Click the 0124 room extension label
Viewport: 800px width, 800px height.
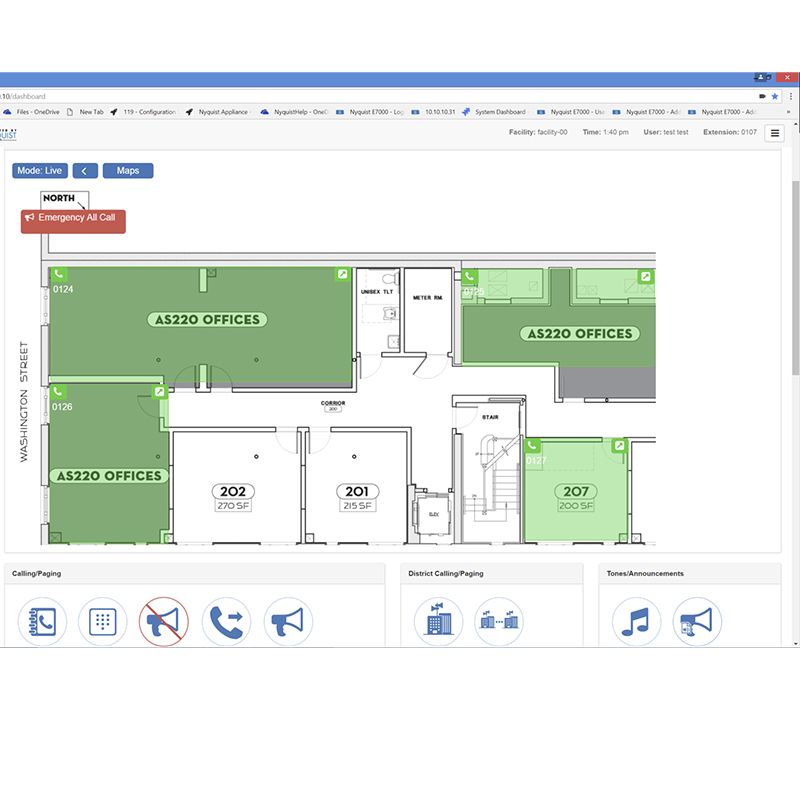point(63,289)
